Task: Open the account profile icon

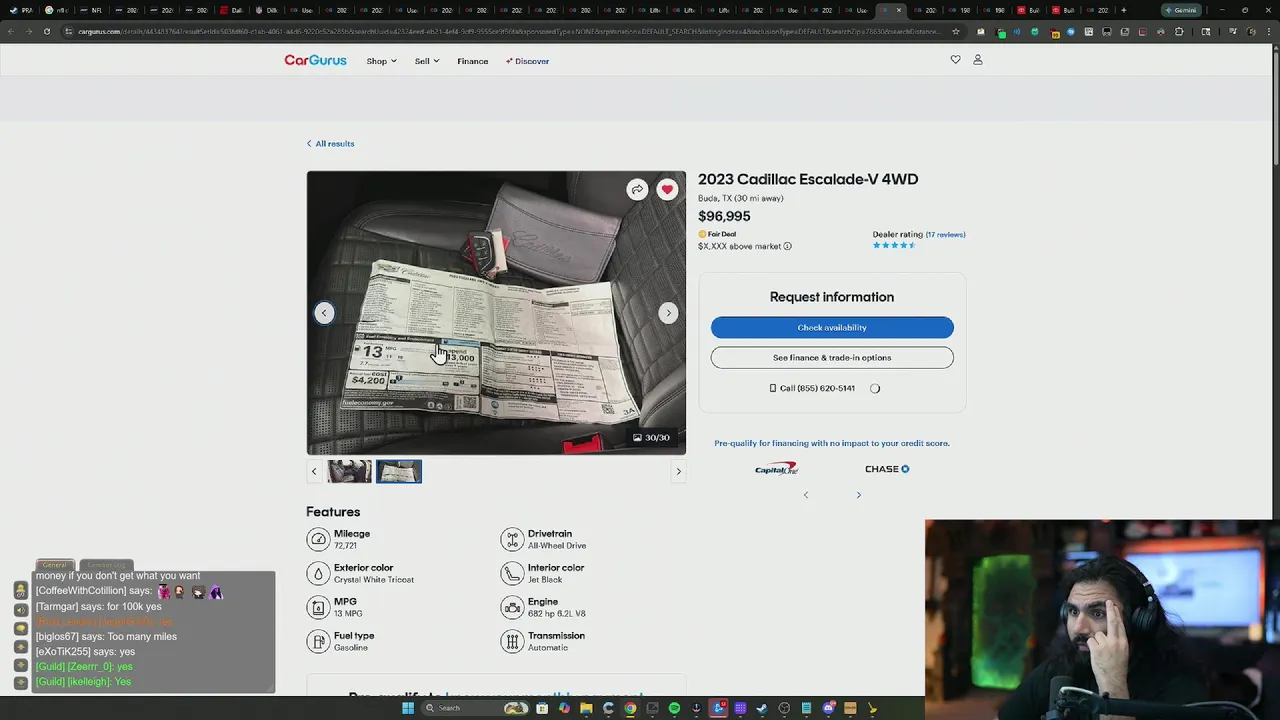Action: coord(978,60)
